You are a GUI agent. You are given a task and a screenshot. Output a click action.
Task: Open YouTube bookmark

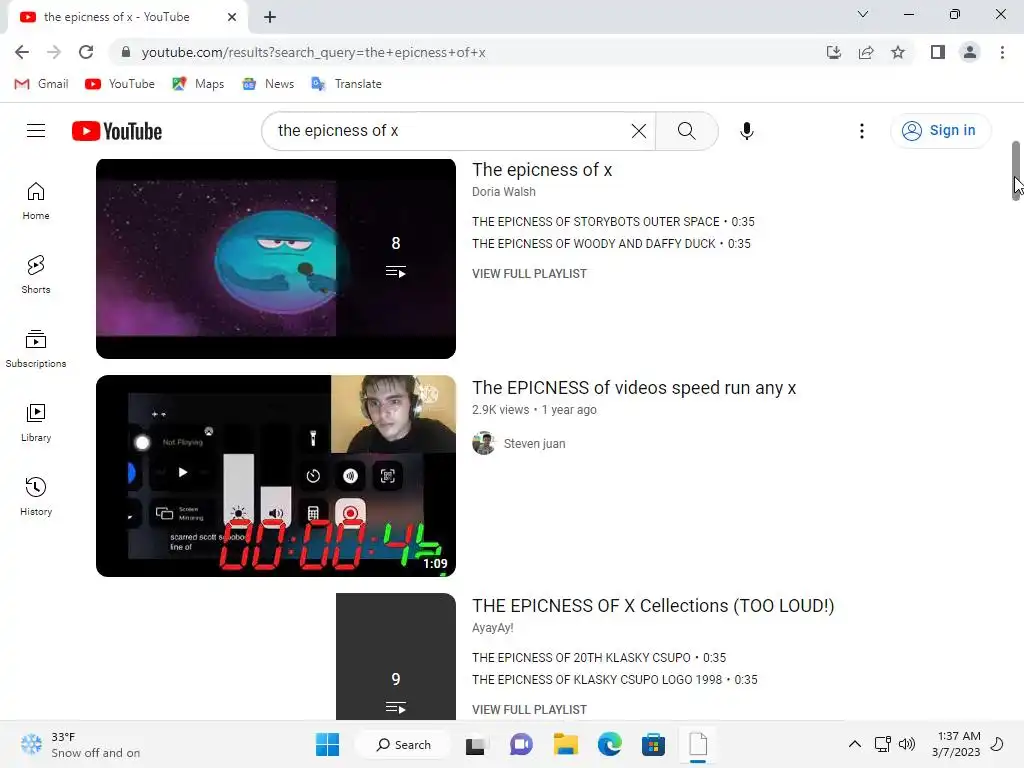pyautogui.click(x=120, y=84)
